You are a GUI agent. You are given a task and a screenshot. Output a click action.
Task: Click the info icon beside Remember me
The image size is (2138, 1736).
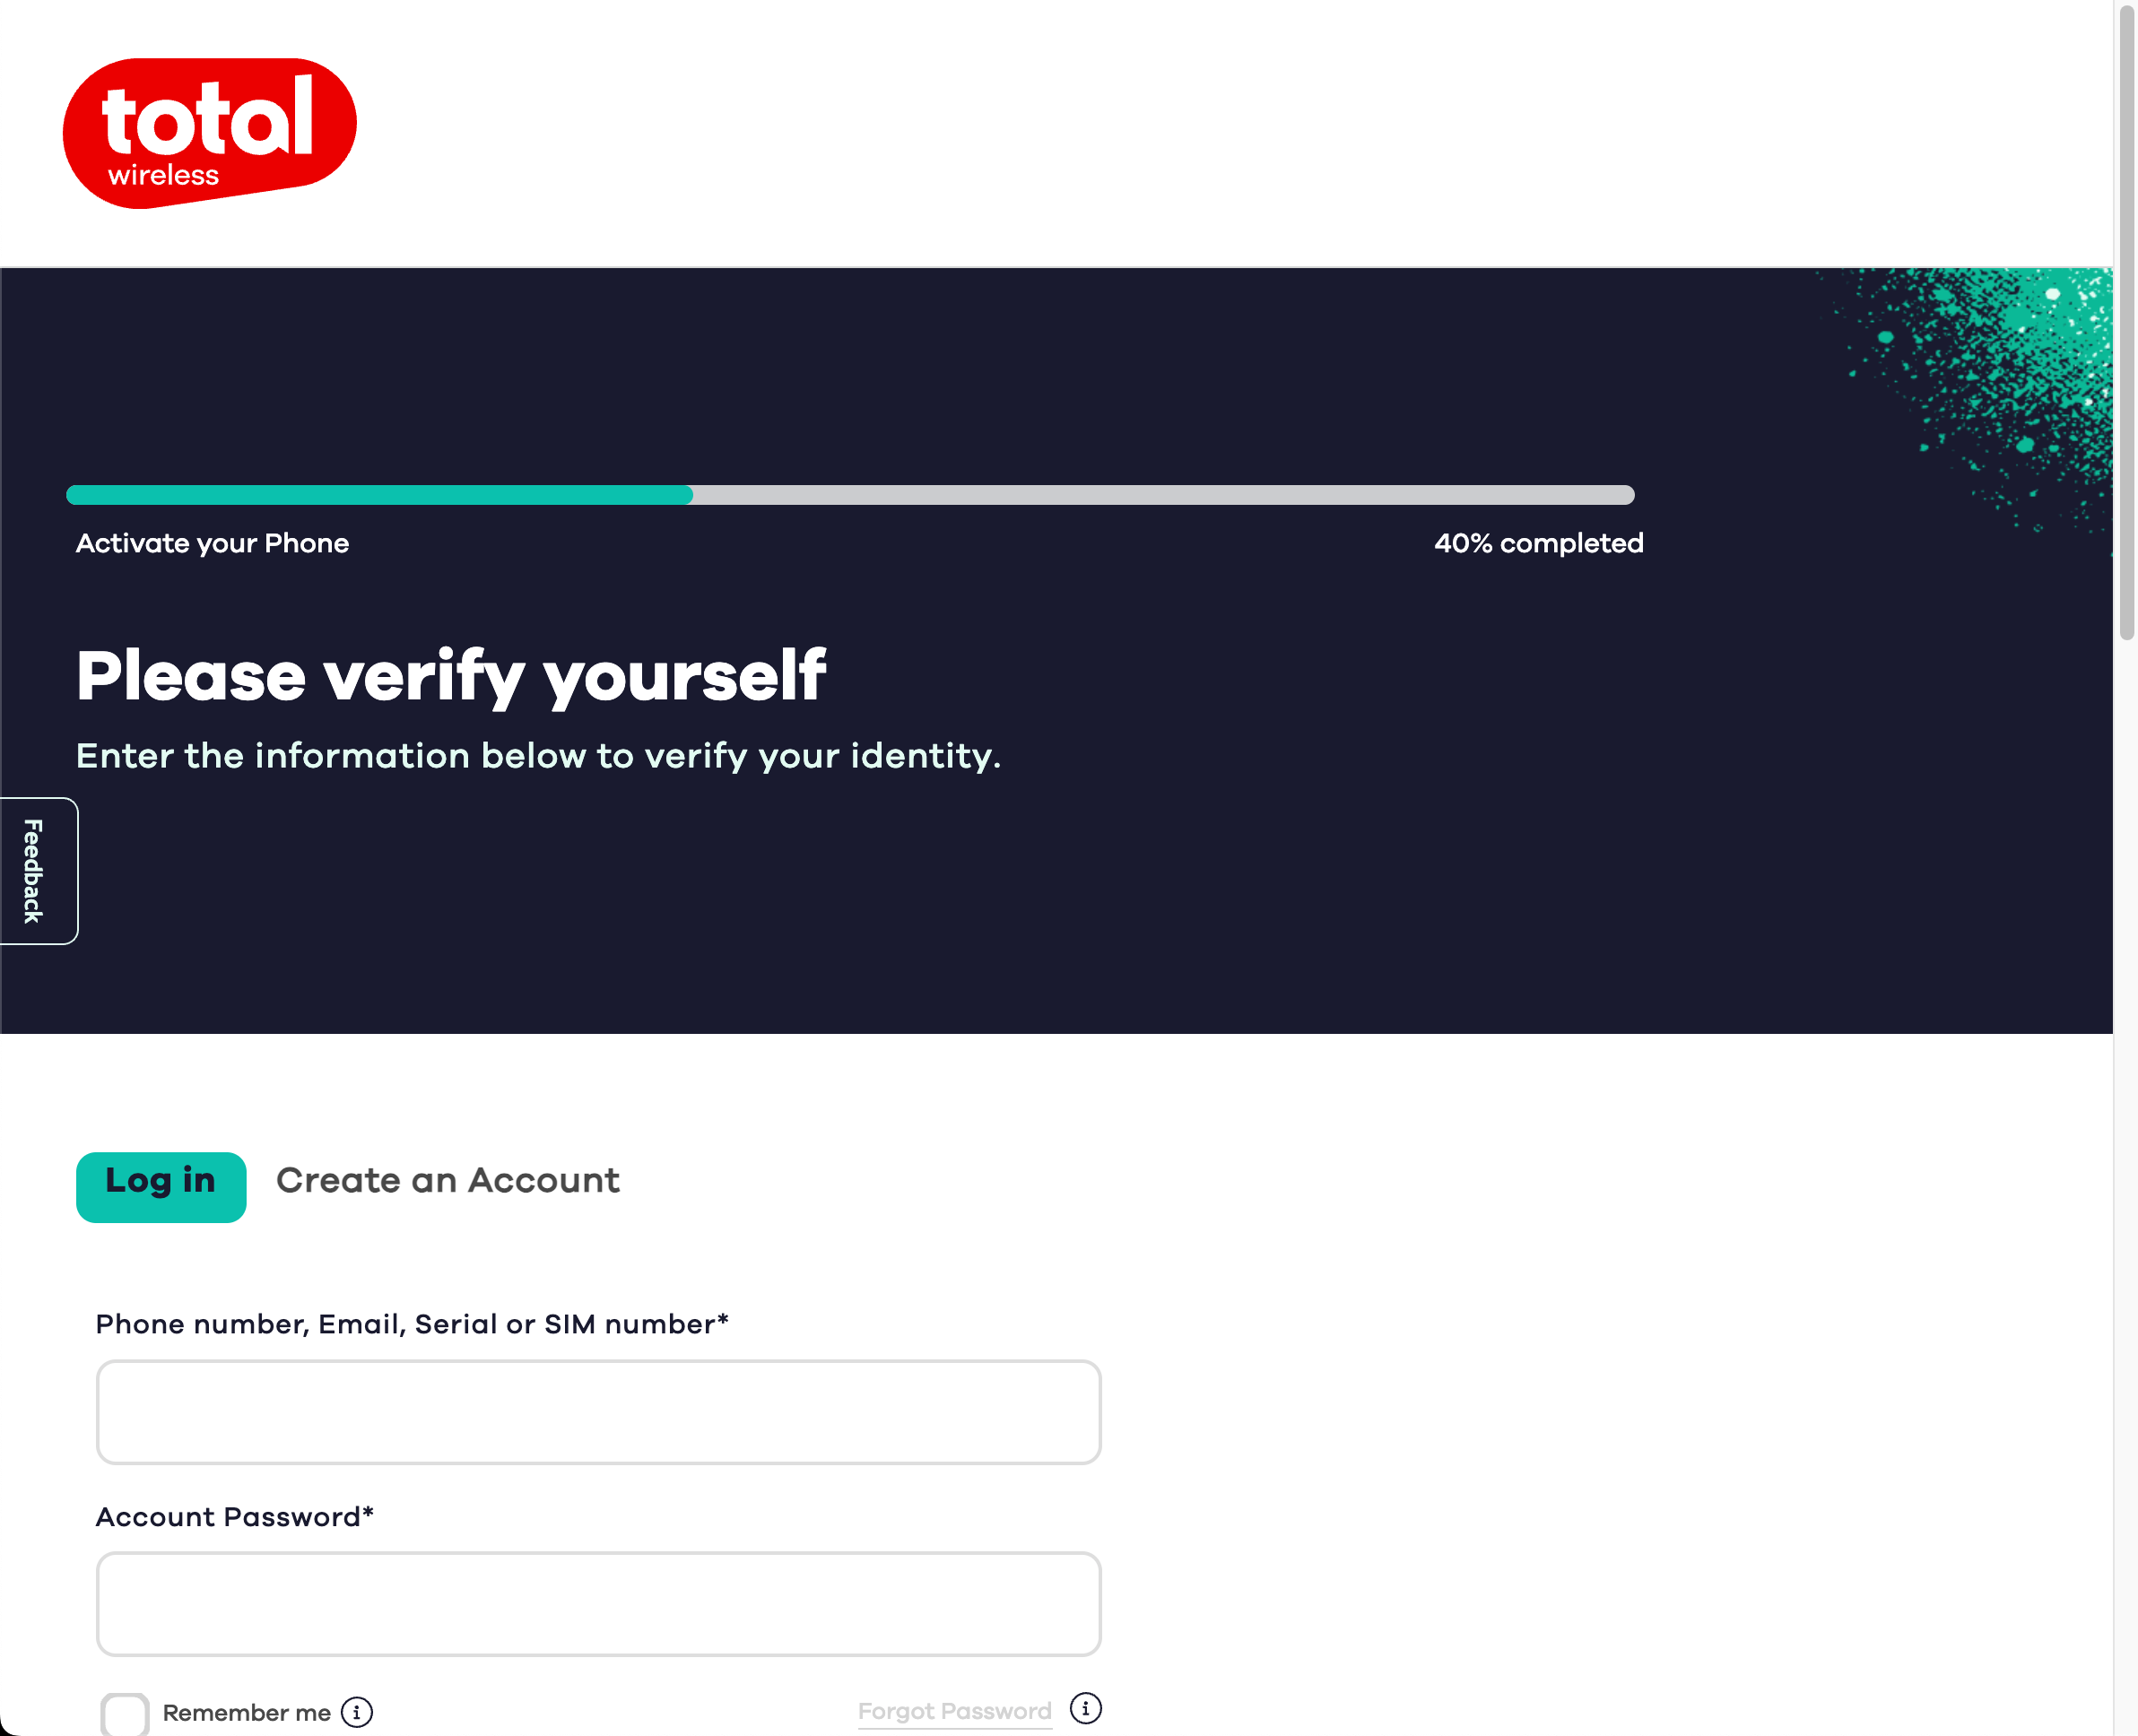(x=357, y=1712)
